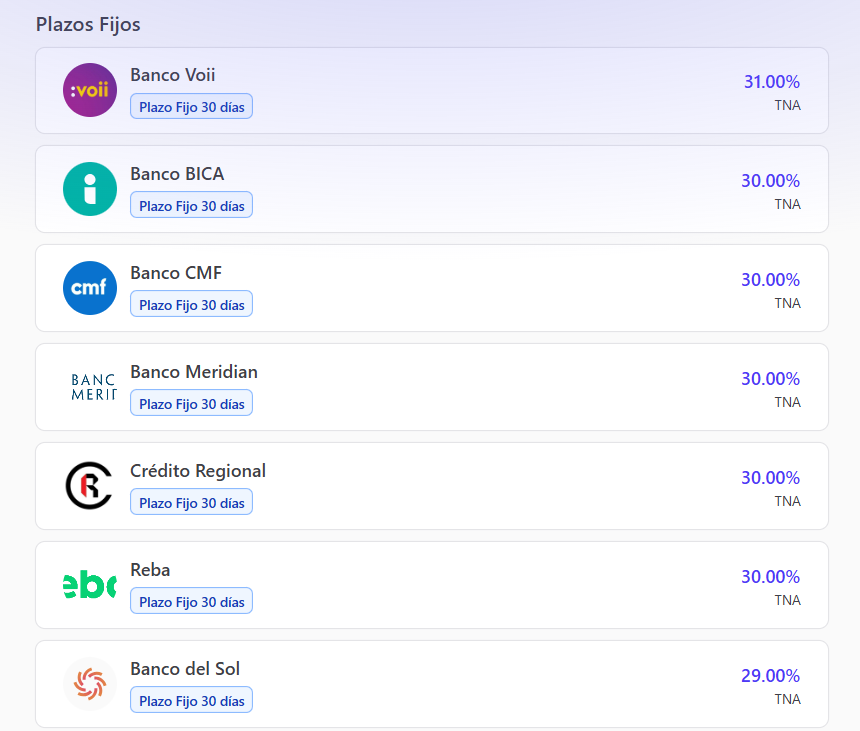
Task: Click the TNA label under Banco Voii's rate
Action: tap(788, 105)
